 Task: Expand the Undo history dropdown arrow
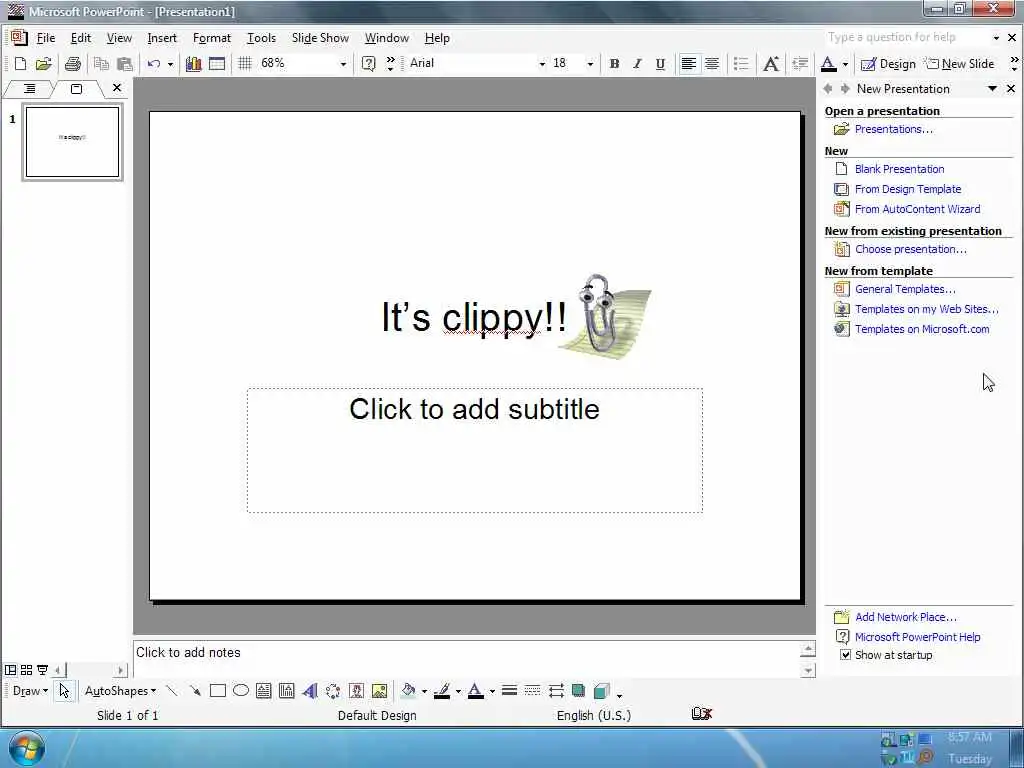click(170, 63)
